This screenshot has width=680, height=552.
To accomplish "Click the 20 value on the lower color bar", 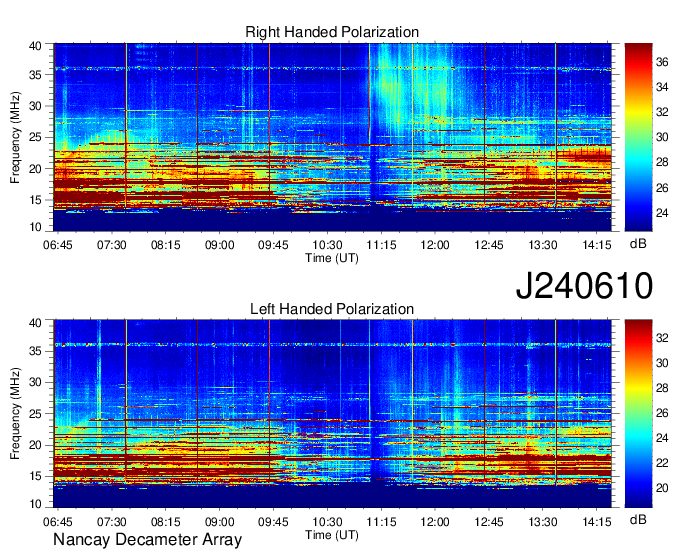I will coord(662,488).
